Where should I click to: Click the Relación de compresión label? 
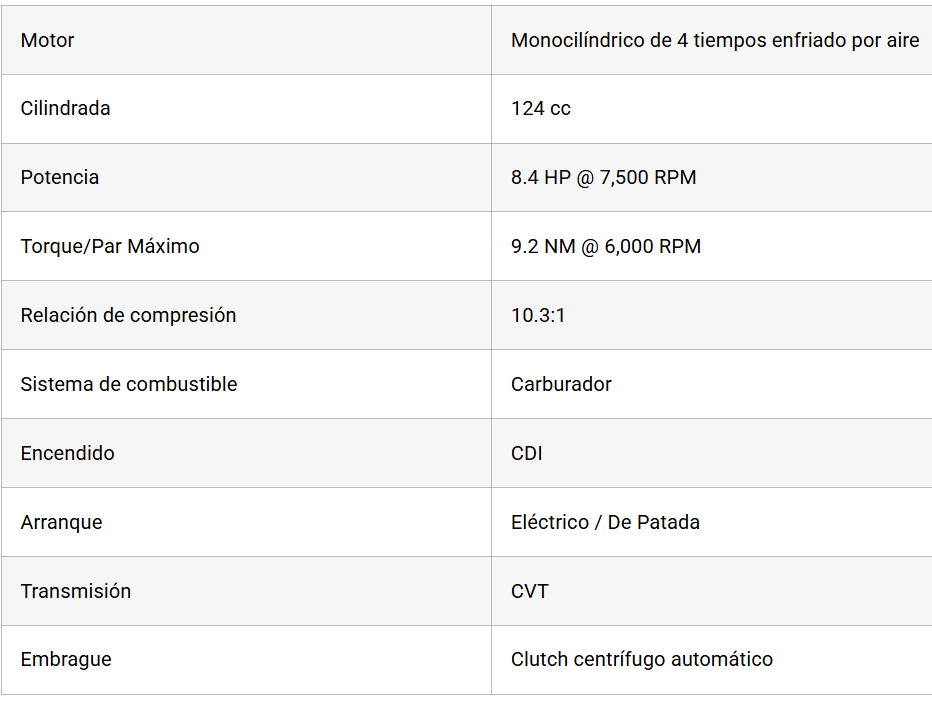tap(128, 315)
